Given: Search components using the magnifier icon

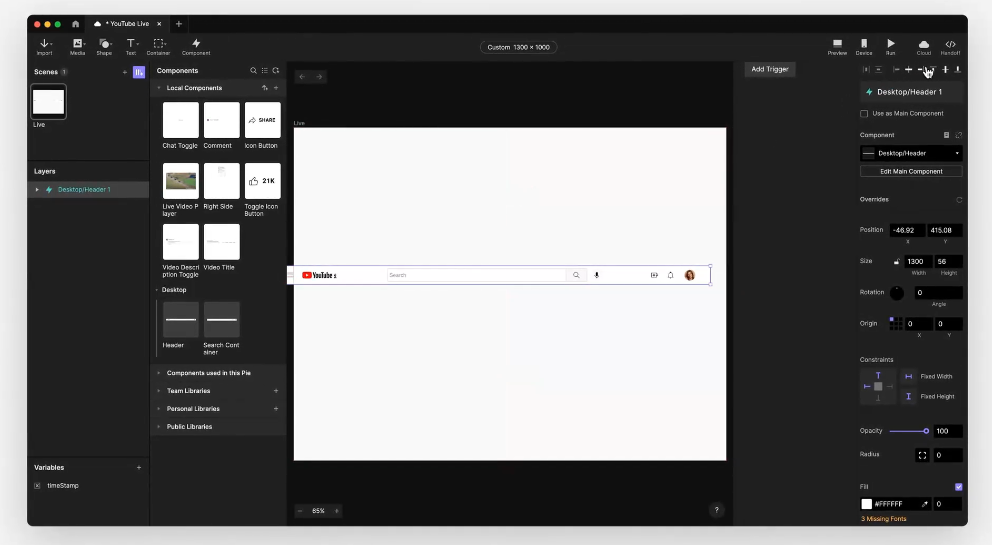Looking at the screenshot, I should [x=253, y=71].
